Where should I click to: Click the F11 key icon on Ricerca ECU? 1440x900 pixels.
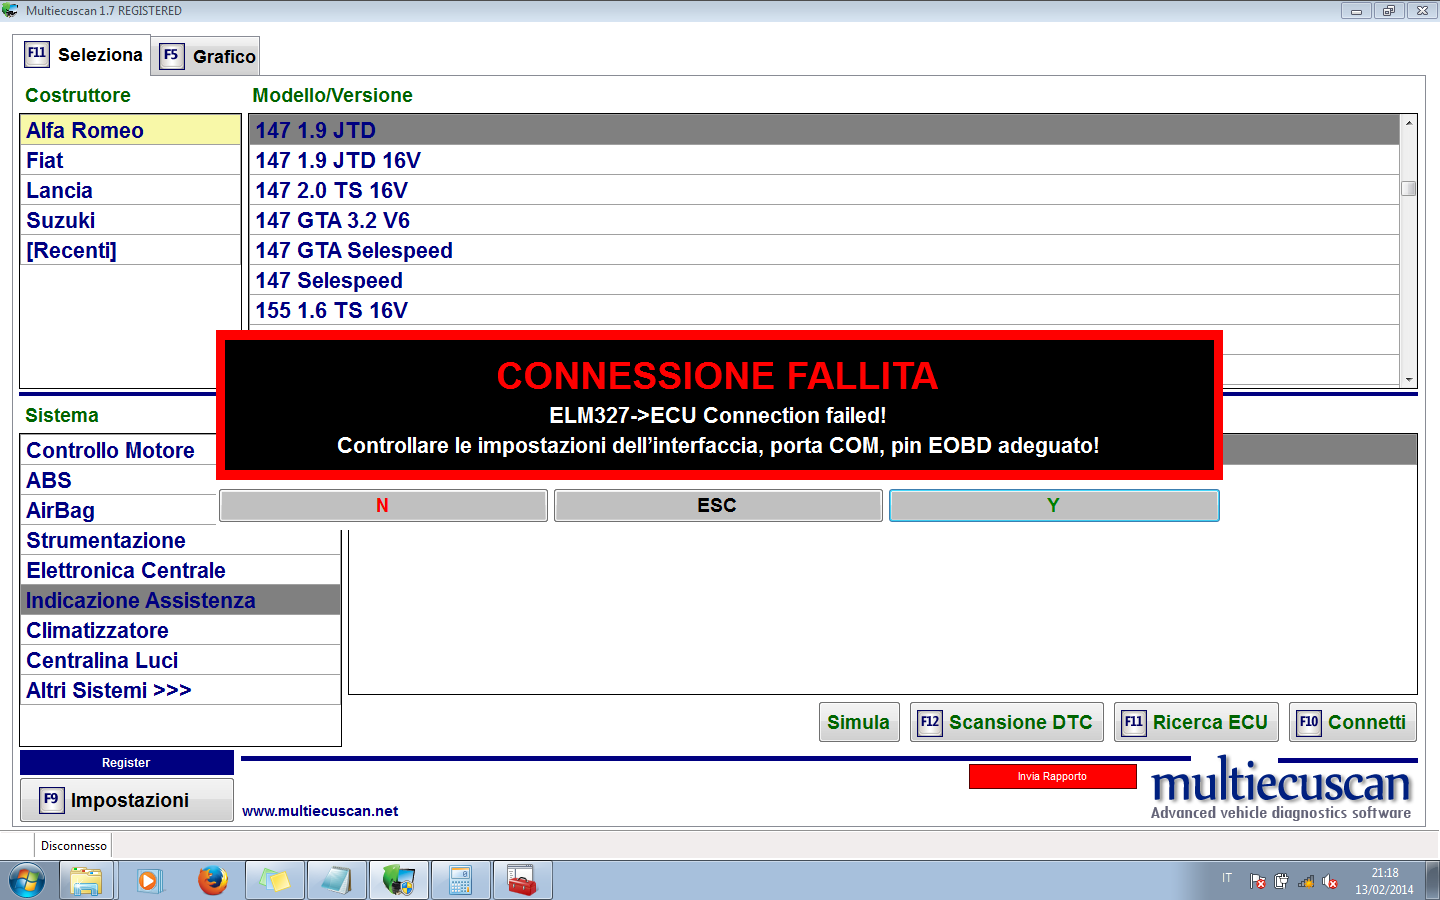coord(1134,722)
